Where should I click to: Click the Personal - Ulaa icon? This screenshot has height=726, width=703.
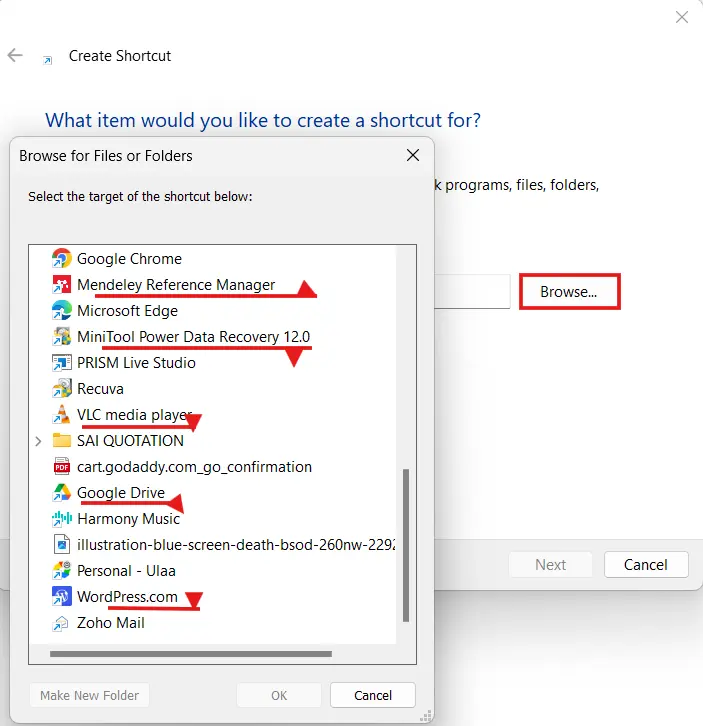point(62,570)
